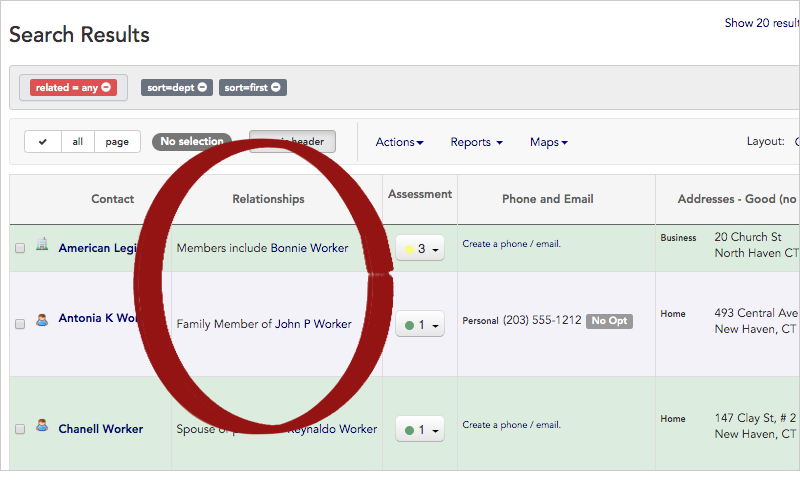
Task: Remove the sort=dept filter tag
Action: click(202, 87)
